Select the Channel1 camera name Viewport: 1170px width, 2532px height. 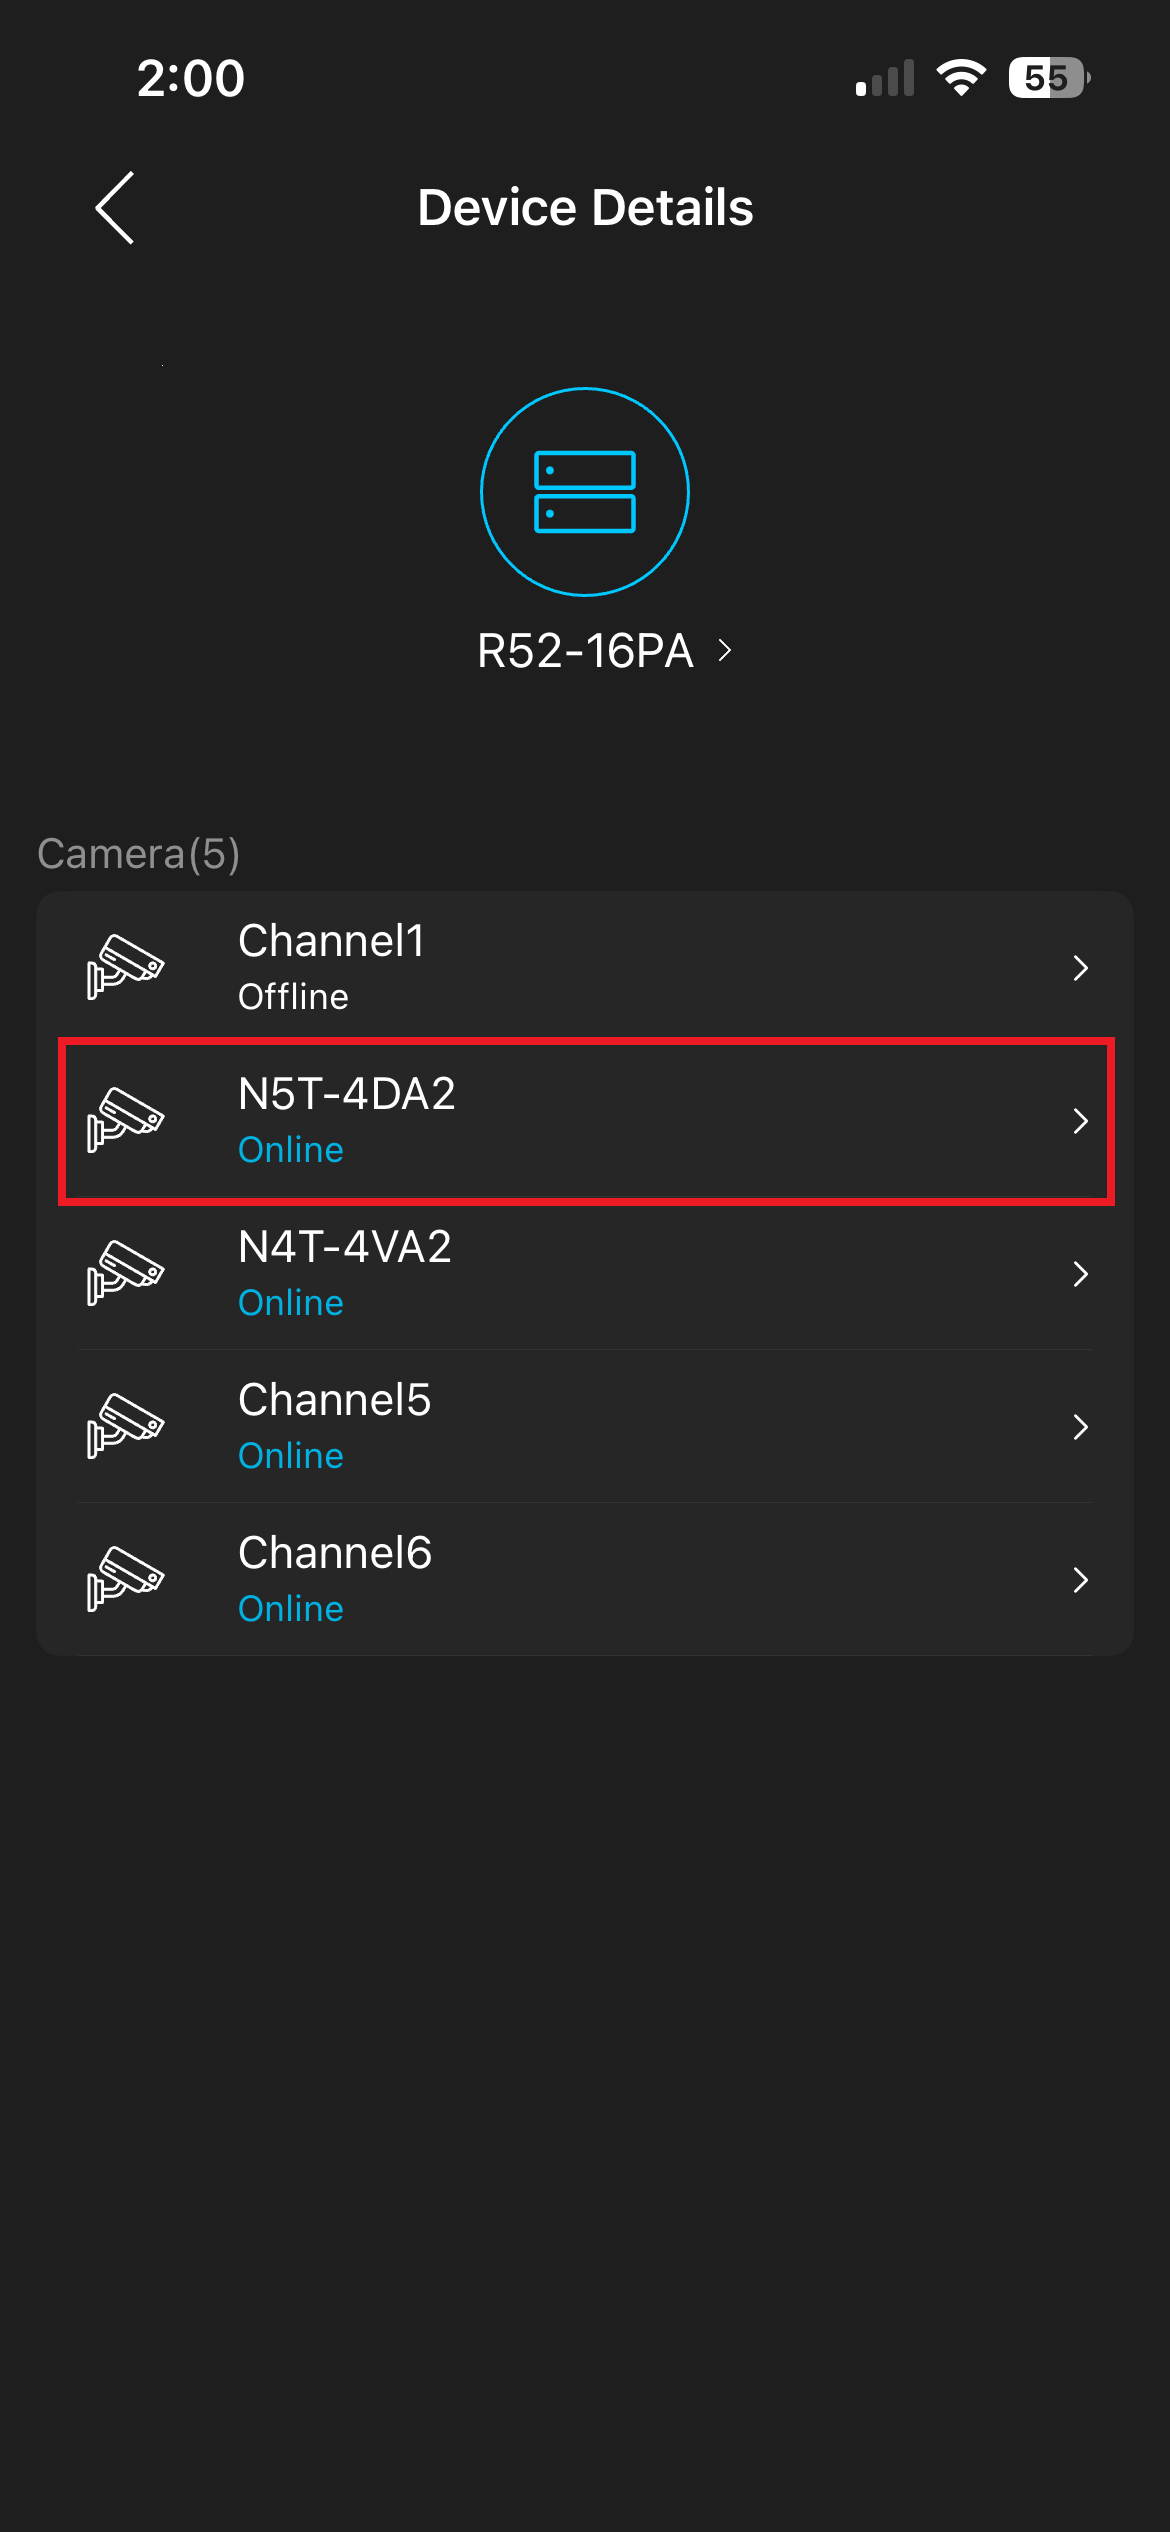point(331,941)
